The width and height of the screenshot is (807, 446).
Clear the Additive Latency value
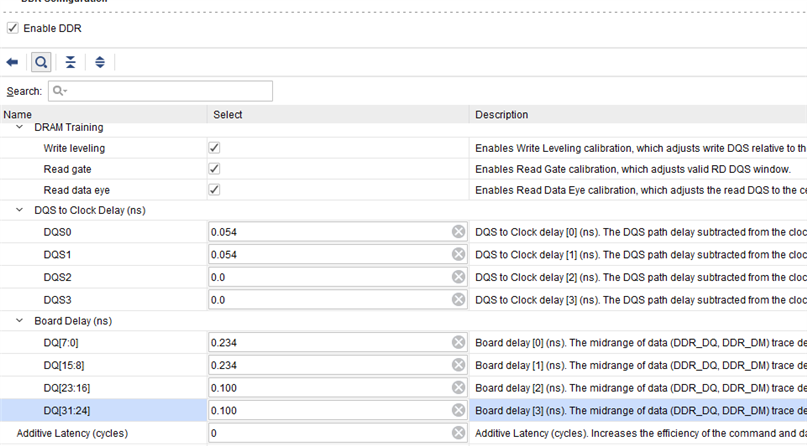(x=458, y=433)
